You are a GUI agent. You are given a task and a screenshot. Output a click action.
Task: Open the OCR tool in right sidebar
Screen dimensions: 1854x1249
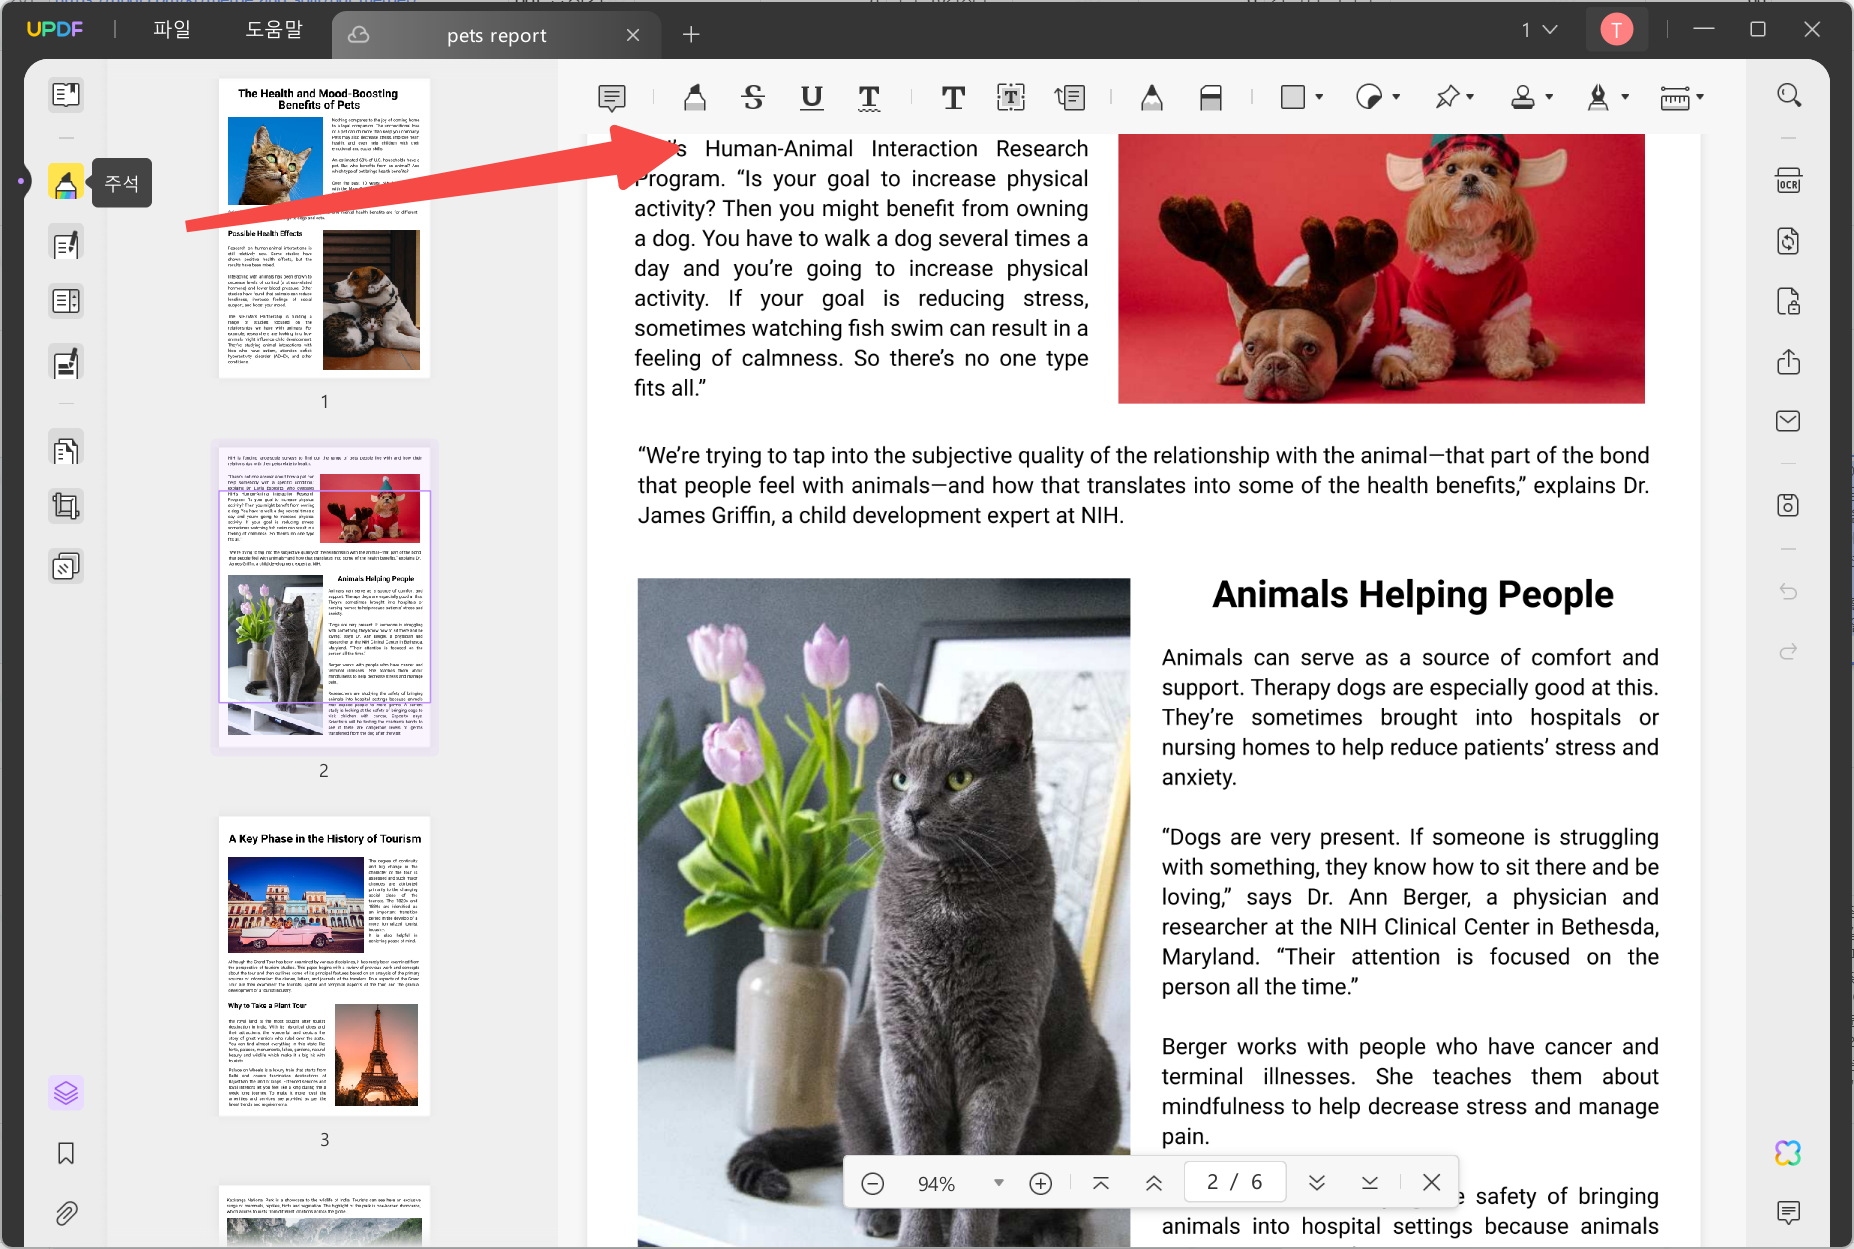coord(1788,181)
